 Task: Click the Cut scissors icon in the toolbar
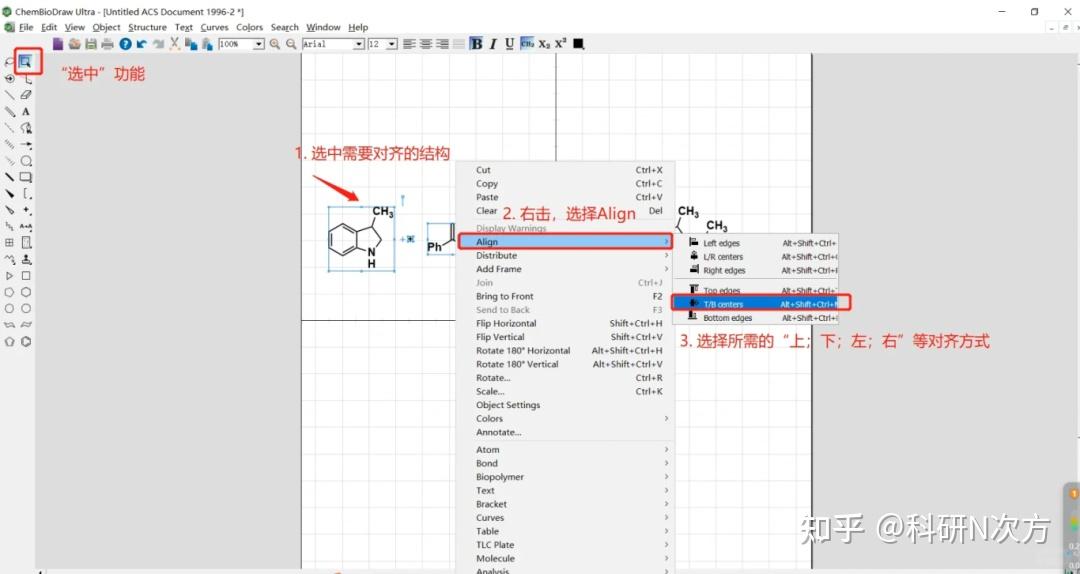click(175, 44)
